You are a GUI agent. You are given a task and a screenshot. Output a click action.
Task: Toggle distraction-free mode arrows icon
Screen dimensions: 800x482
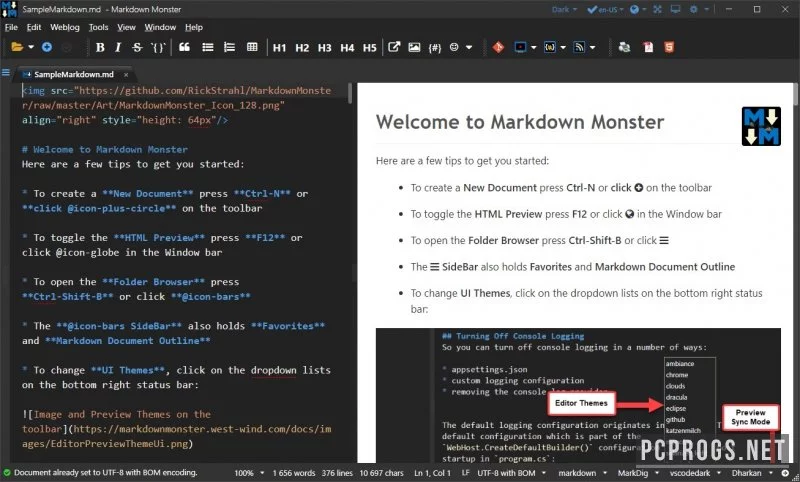658,9
